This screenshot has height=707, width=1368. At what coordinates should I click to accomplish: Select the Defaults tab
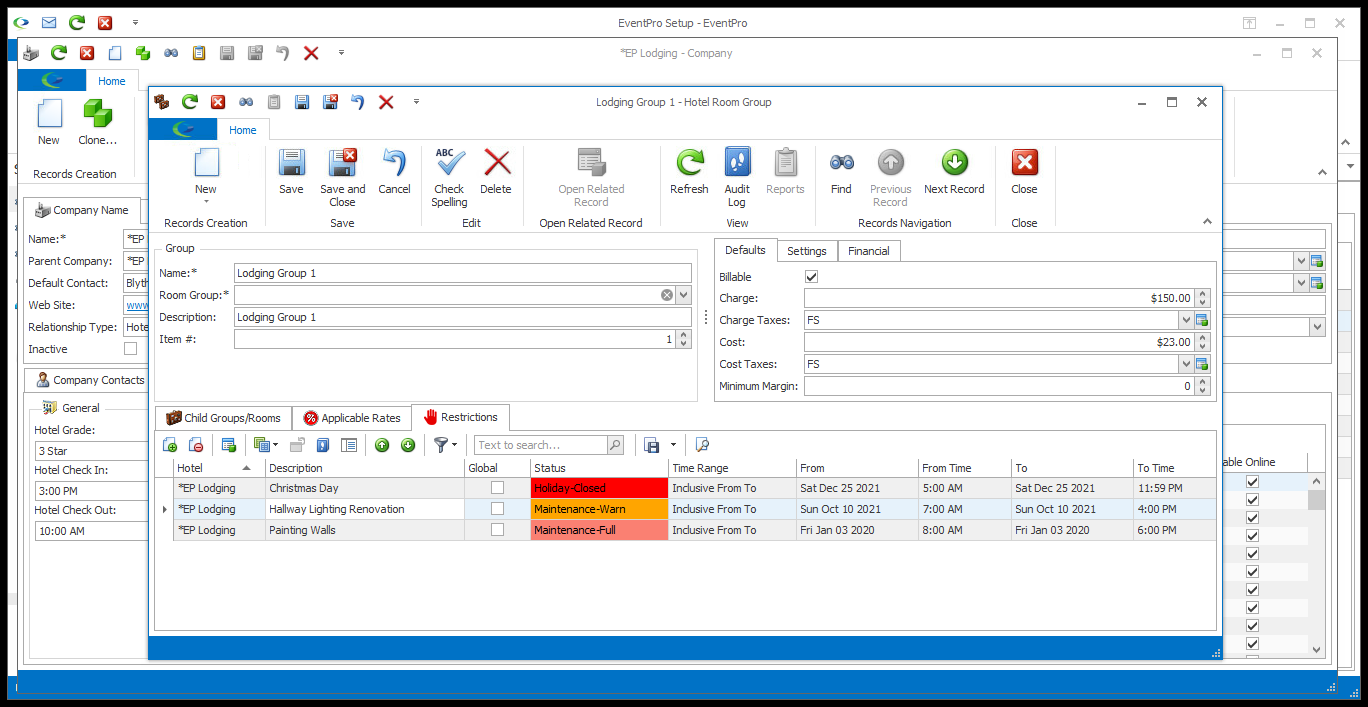[745, 250]
